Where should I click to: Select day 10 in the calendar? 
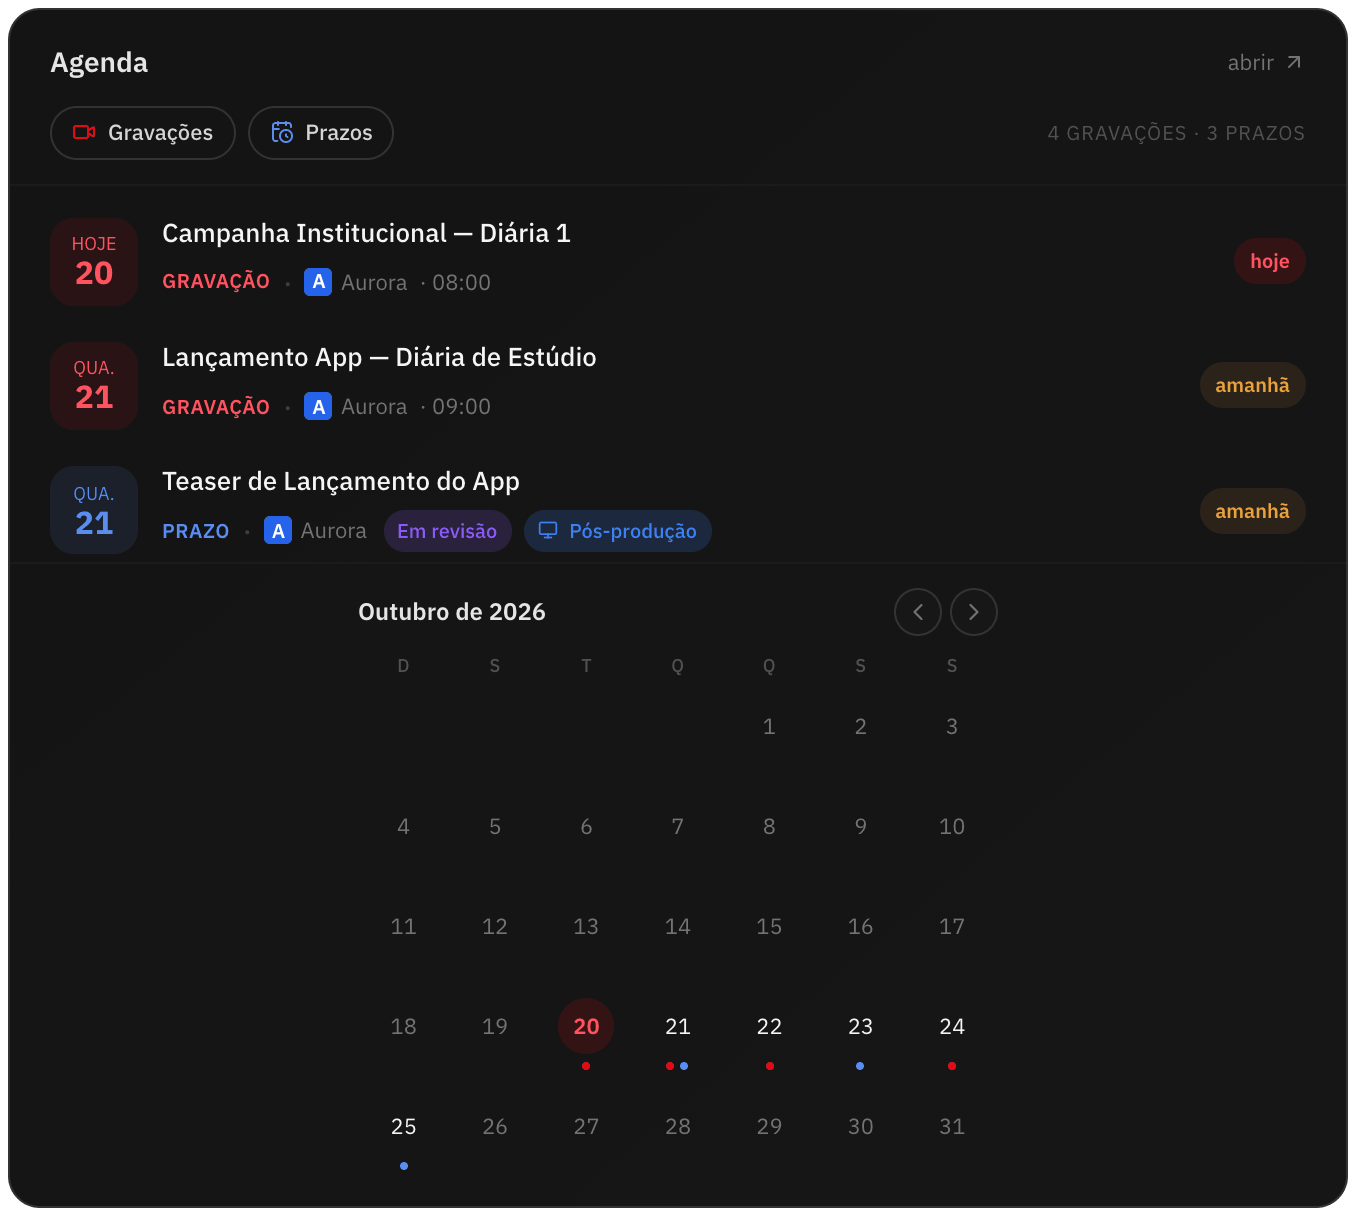952,826
